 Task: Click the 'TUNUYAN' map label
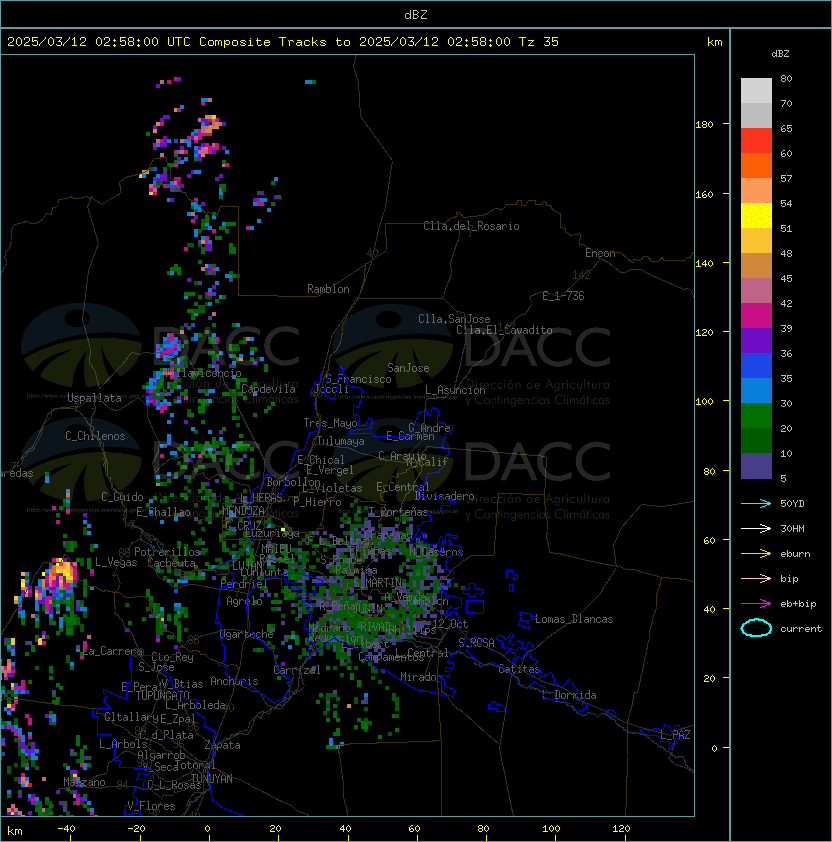(212, 779)
